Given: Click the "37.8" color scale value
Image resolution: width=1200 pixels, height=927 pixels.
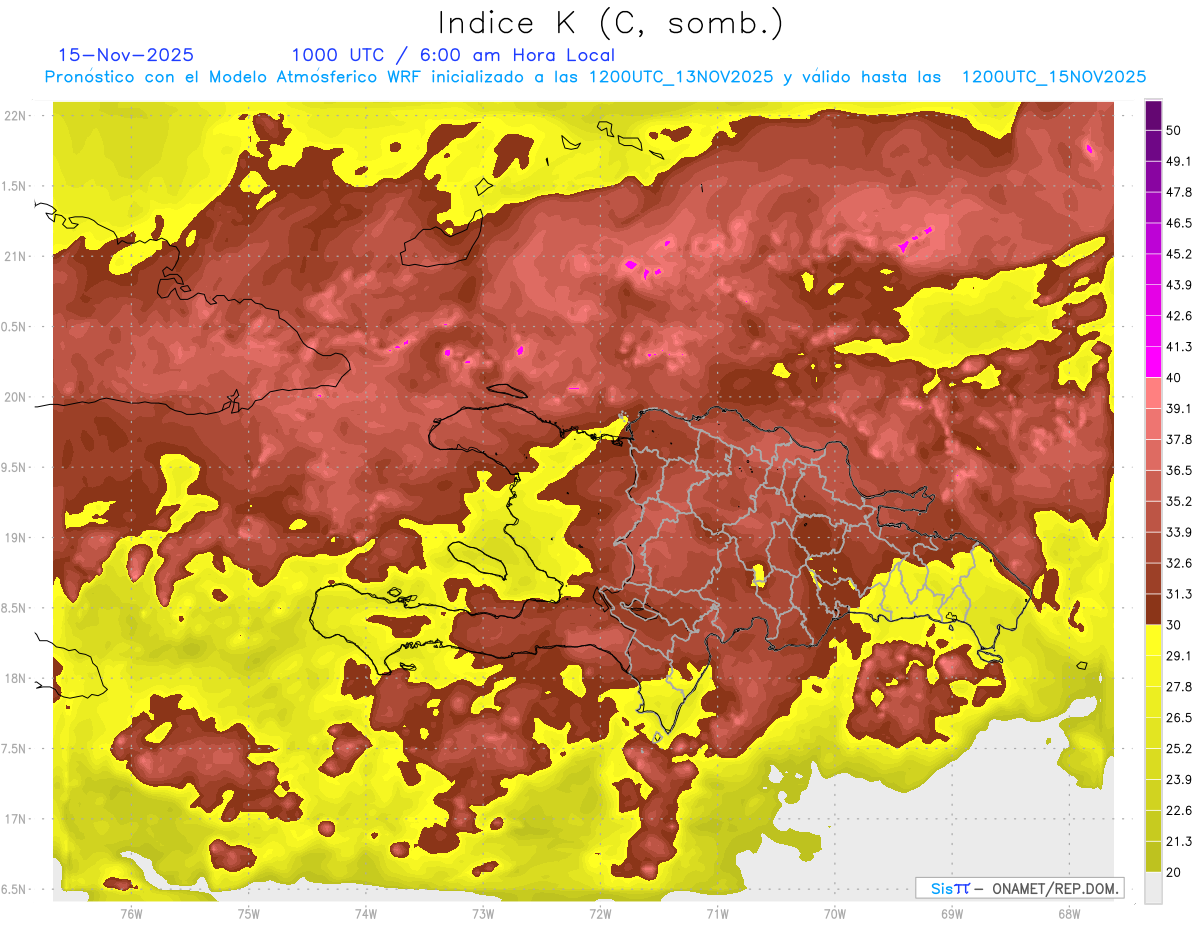Looking at the screenshot, I should pos(1179,440).
